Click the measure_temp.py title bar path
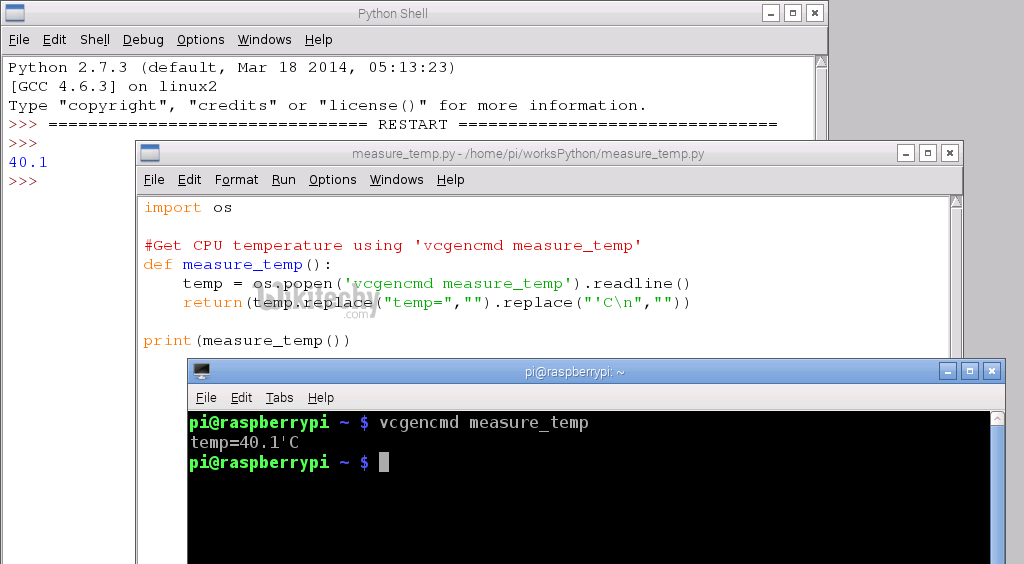Viewport: 1024px width, 564px height. tap(528, 154)
